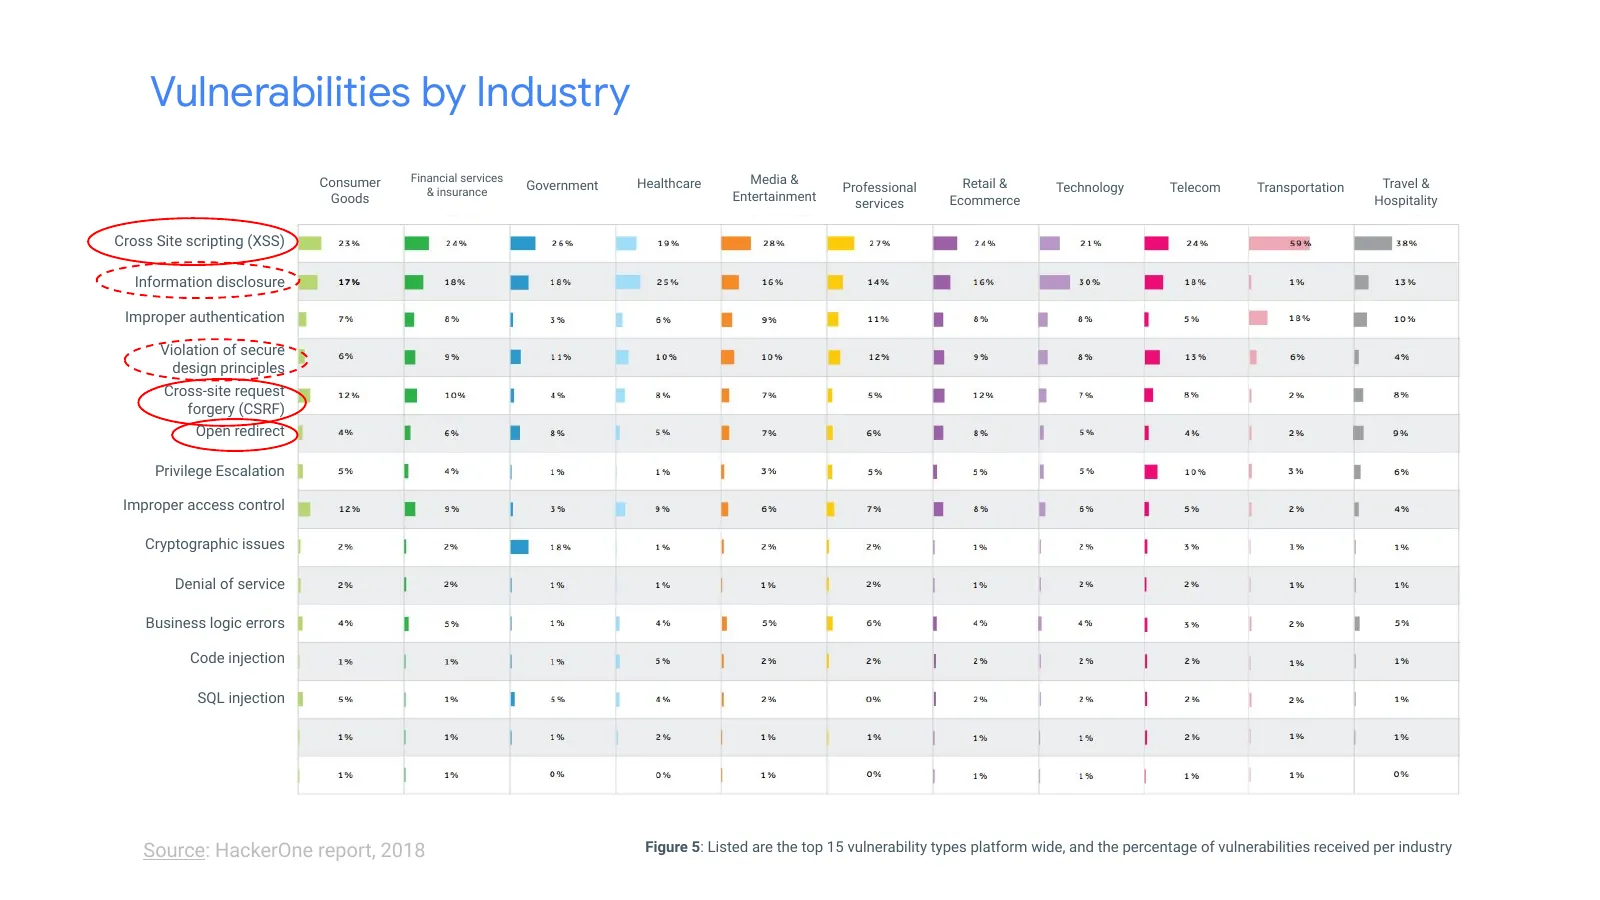Click the Telecom column header
Image resolution: width=1600 pixels, height=900 pixels.
[1195, 187]
